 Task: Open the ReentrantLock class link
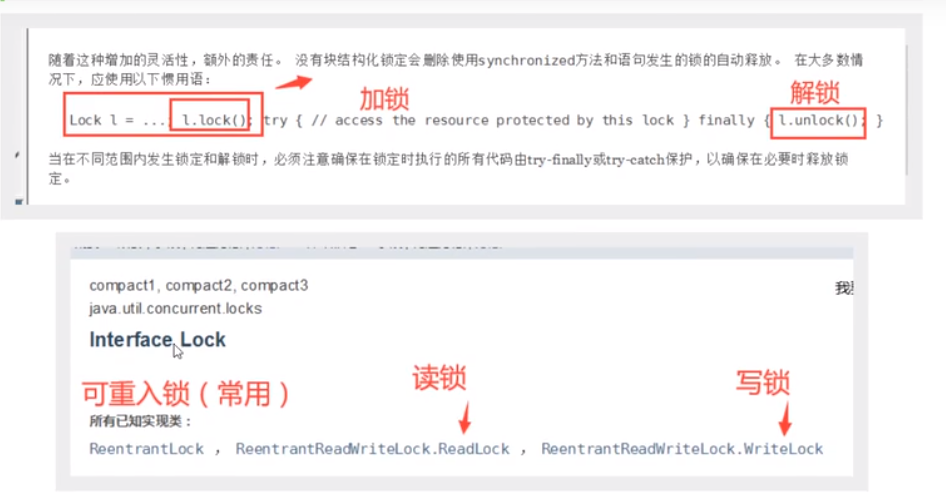147,449
